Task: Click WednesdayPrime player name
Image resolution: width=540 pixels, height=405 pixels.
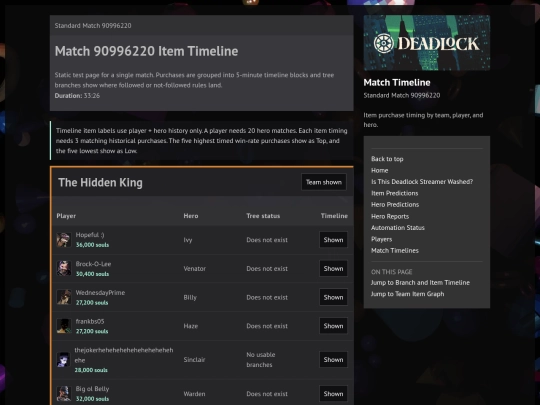Action: pyautogui.click(x=100, y=293)
